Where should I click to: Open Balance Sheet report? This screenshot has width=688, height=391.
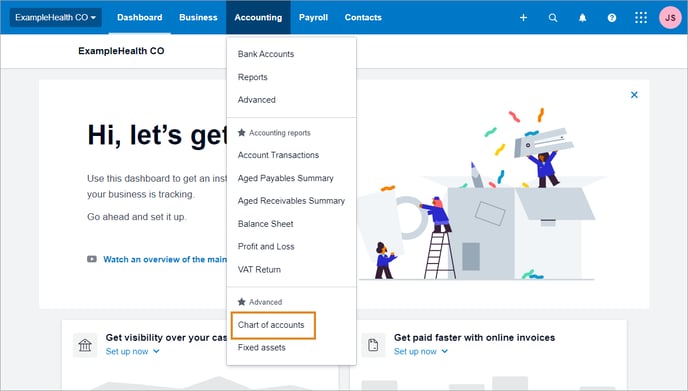click(265, 224)
